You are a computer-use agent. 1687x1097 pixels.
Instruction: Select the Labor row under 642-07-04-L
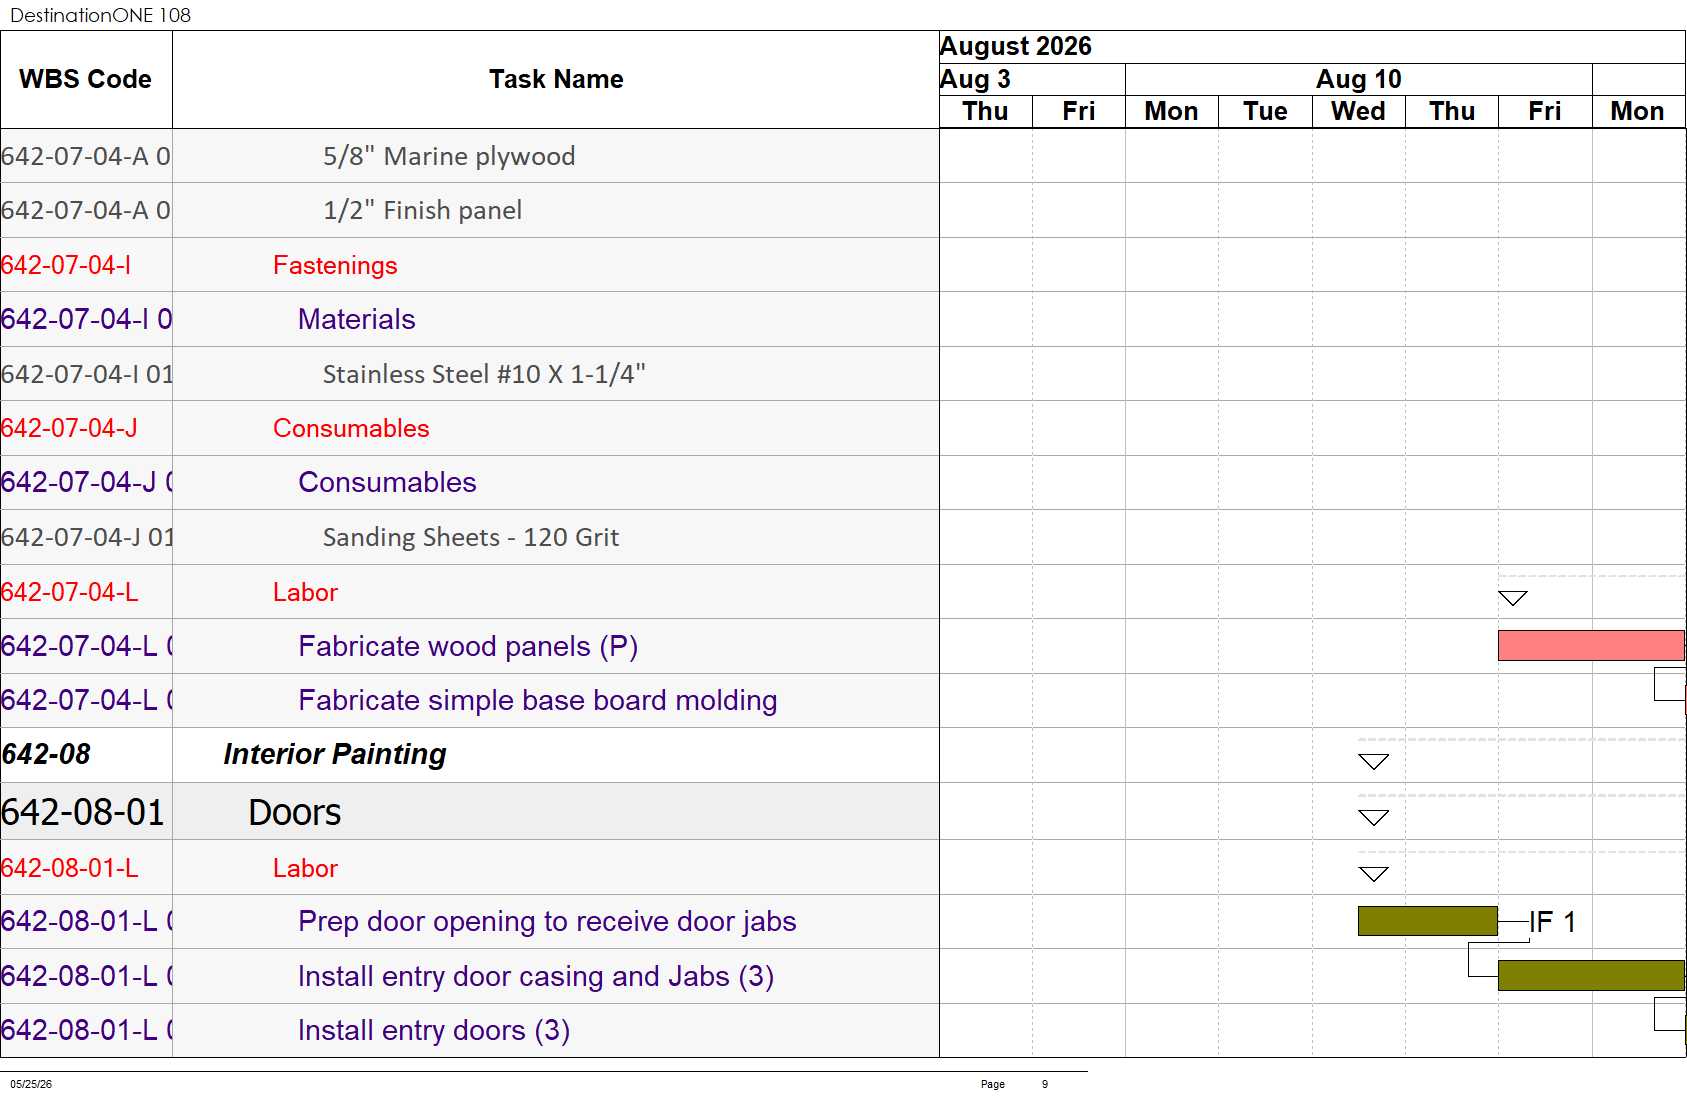[470, 592]
